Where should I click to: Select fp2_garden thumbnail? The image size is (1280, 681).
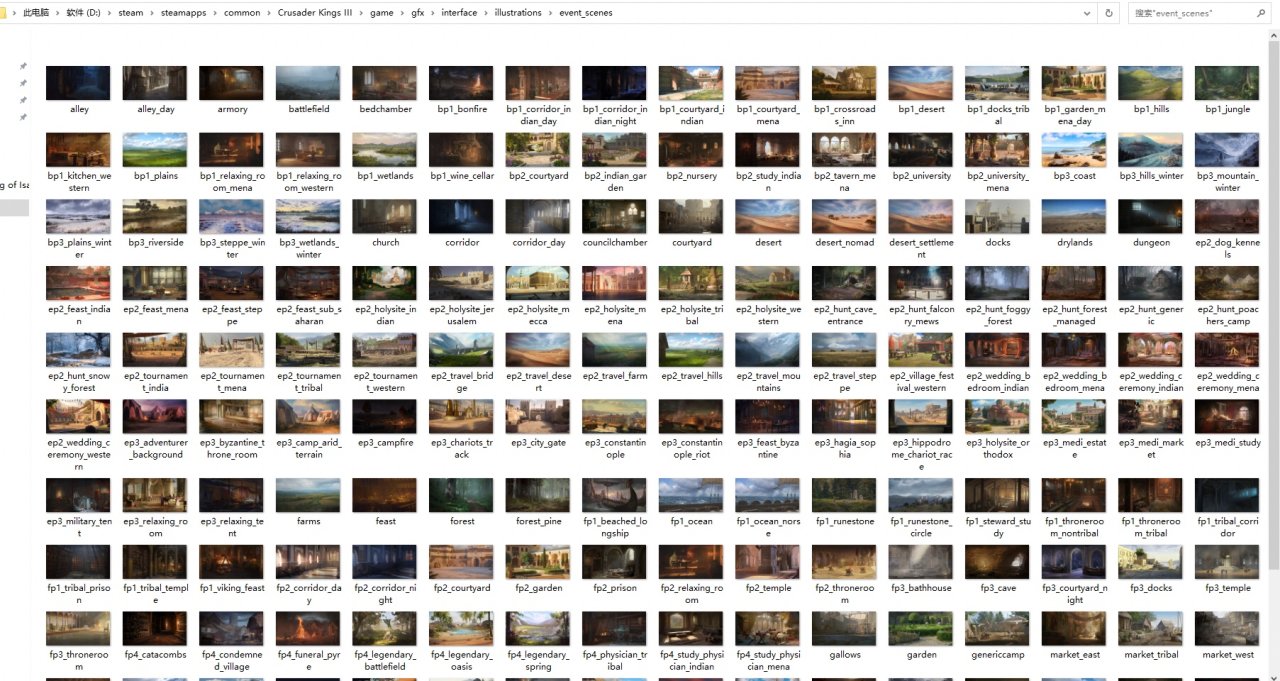coord(538,562)
